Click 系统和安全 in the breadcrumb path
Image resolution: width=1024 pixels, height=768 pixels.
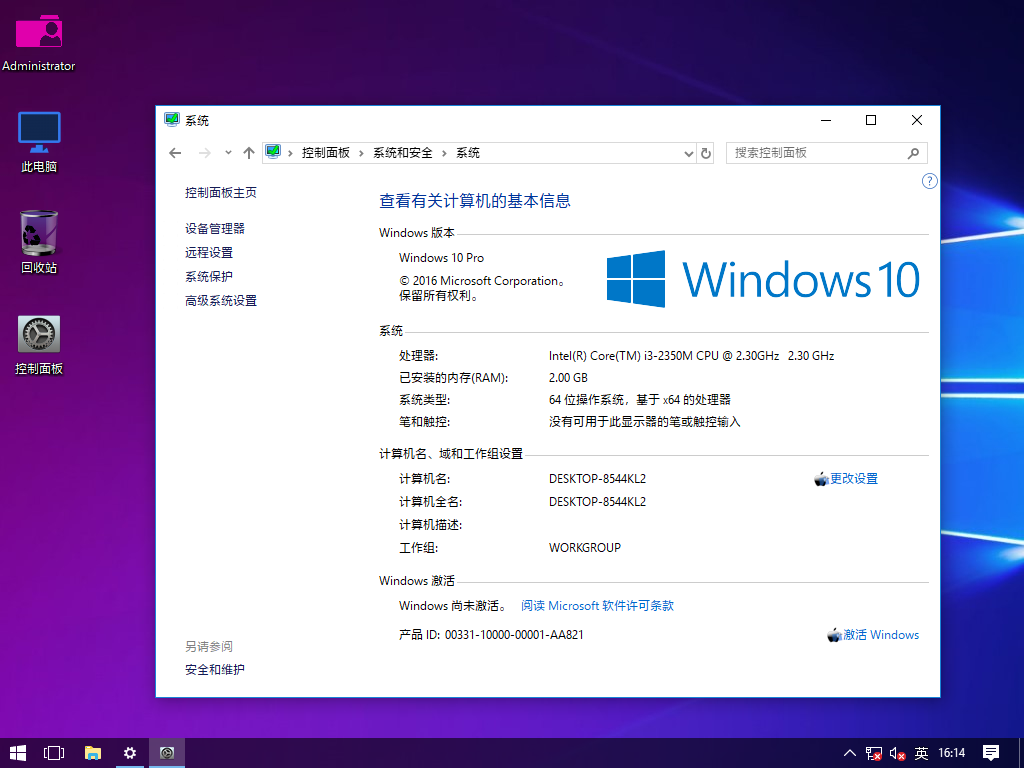pos(403,153)
